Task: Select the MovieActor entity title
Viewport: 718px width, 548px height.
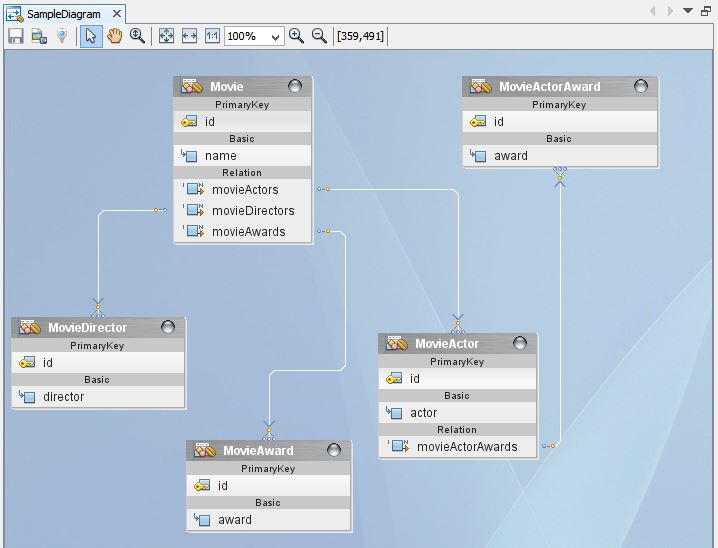Action: pos(446,343)
